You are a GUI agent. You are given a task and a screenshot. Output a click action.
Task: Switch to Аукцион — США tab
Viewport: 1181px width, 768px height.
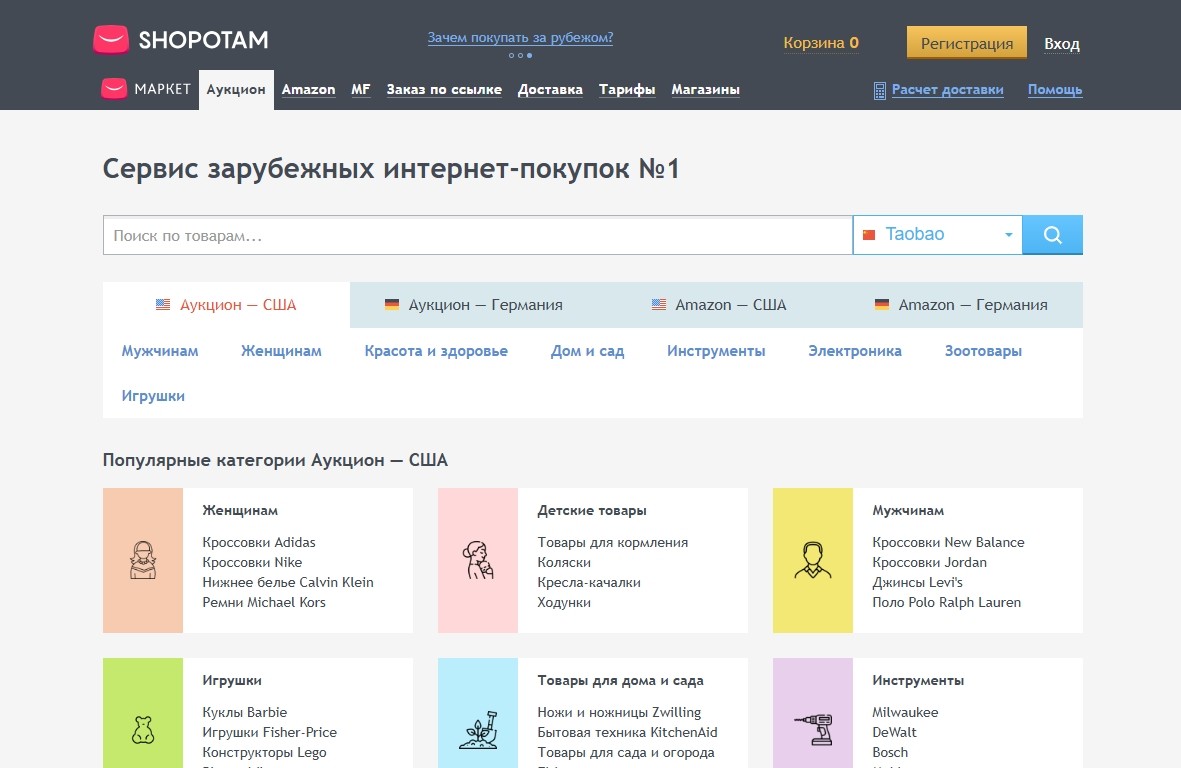click(x=226, y=305)
